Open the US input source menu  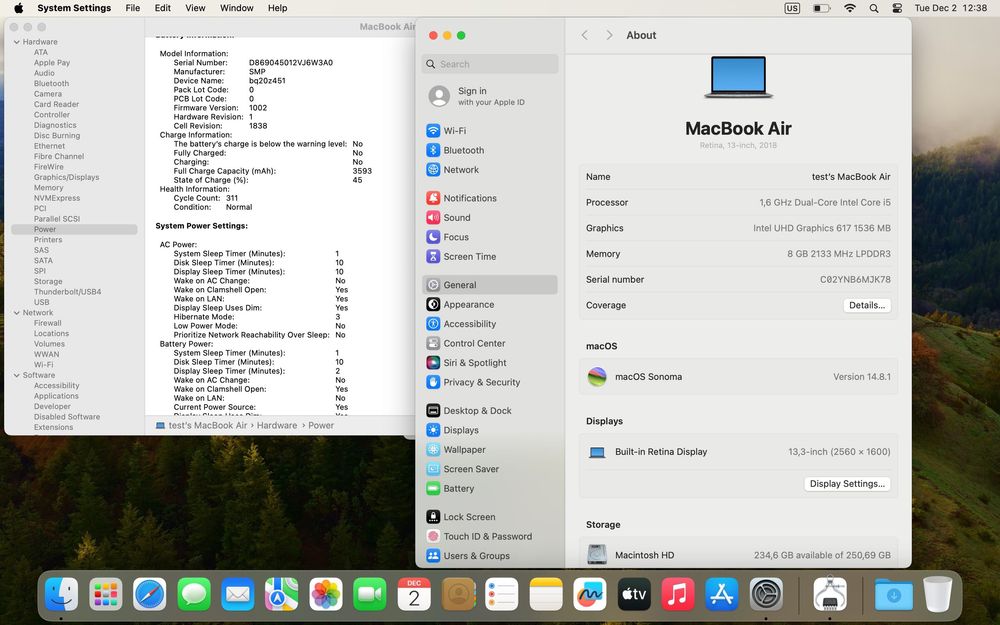tap(792, 8)
